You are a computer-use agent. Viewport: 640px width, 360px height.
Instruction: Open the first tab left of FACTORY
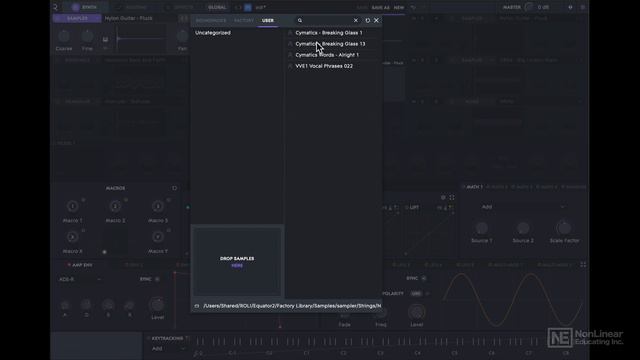pos(211,20)
